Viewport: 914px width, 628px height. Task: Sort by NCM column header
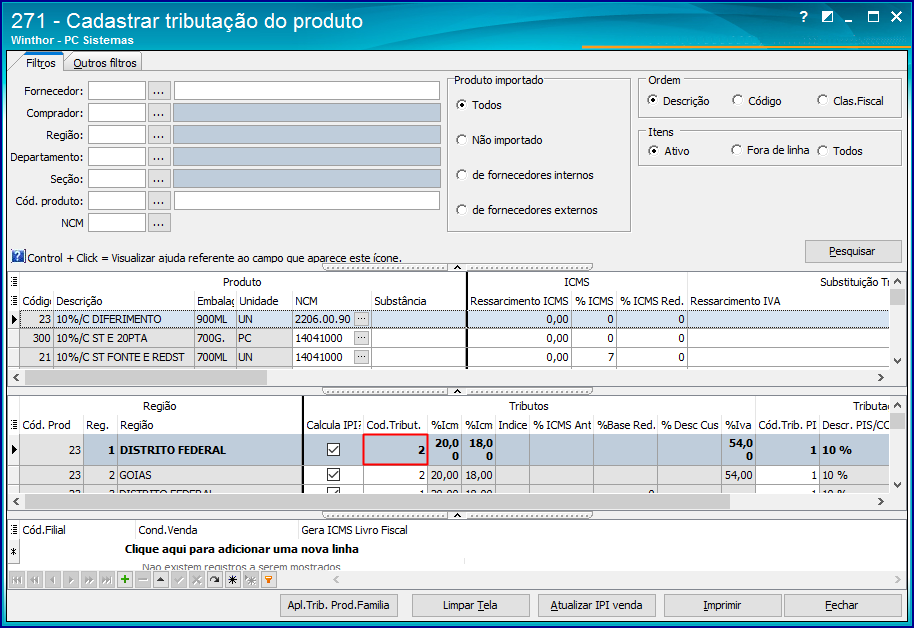(x=332, y=301)
